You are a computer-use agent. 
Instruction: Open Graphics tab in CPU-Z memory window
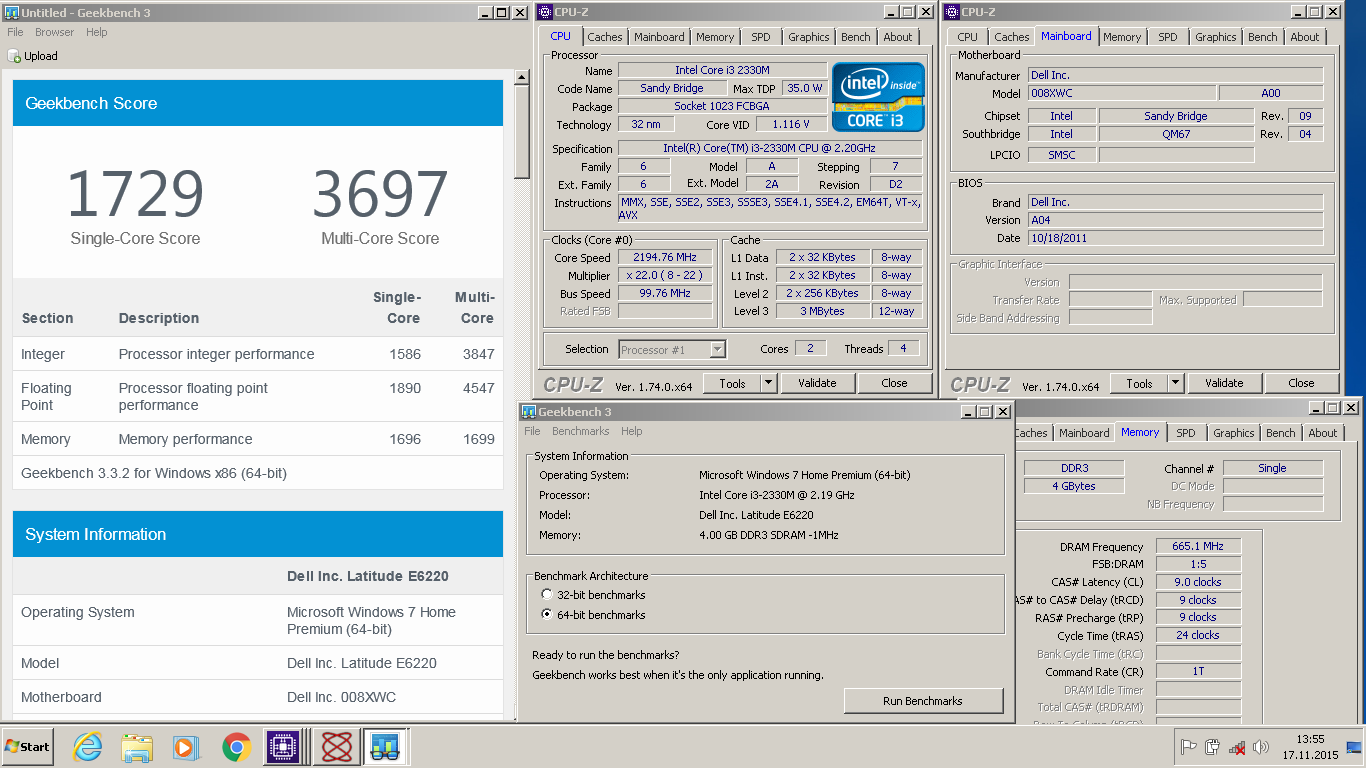point(1234,433)
